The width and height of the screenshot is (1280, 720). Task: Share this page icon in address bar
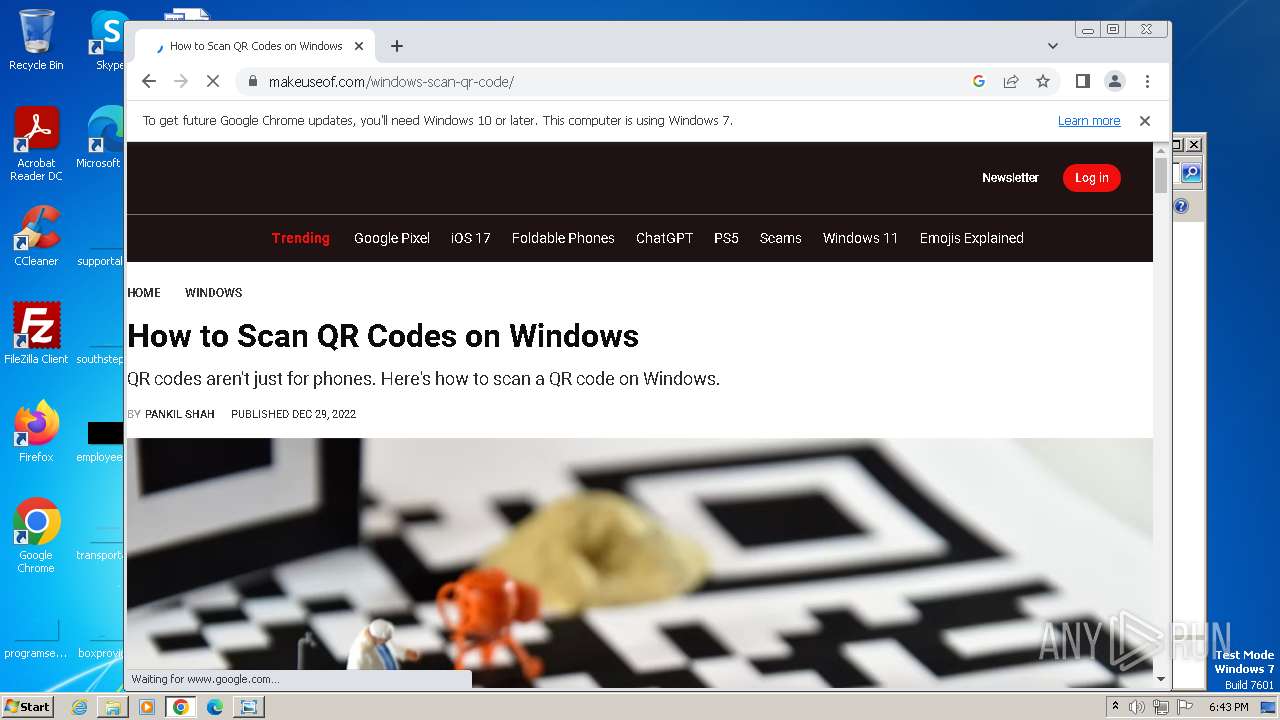coord(1011,81)
